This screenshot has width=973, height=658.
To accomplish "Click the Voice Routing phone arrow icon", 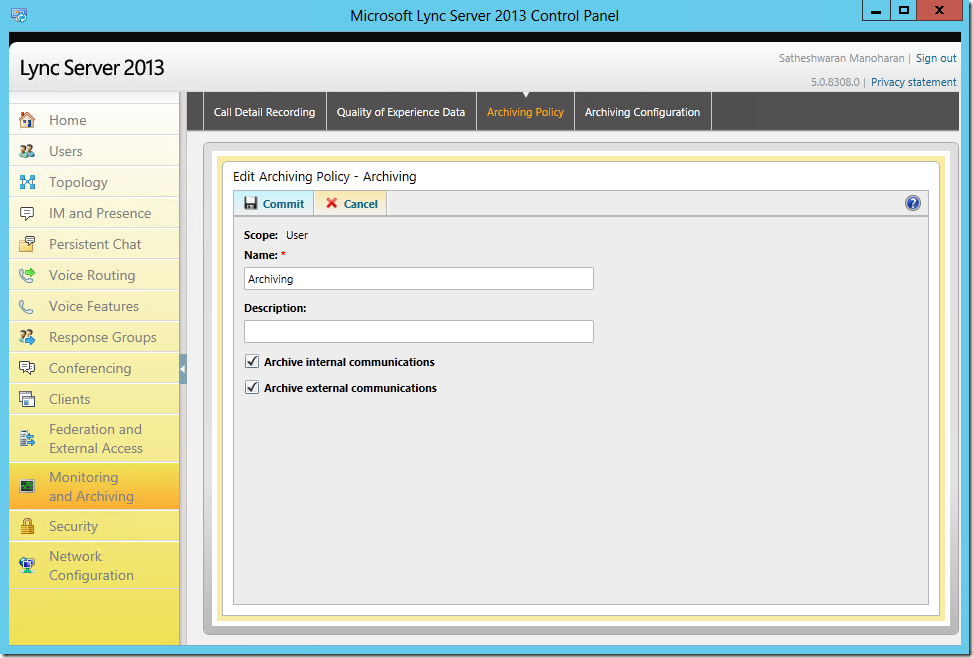I will pyautogui.click(x=27, y=275).
